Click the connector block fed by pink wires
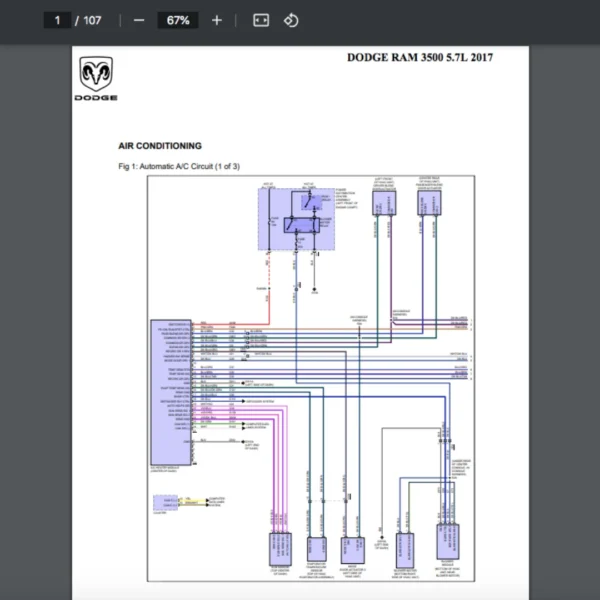The height and width of the screenshot is (600, 600). point(279,549)
